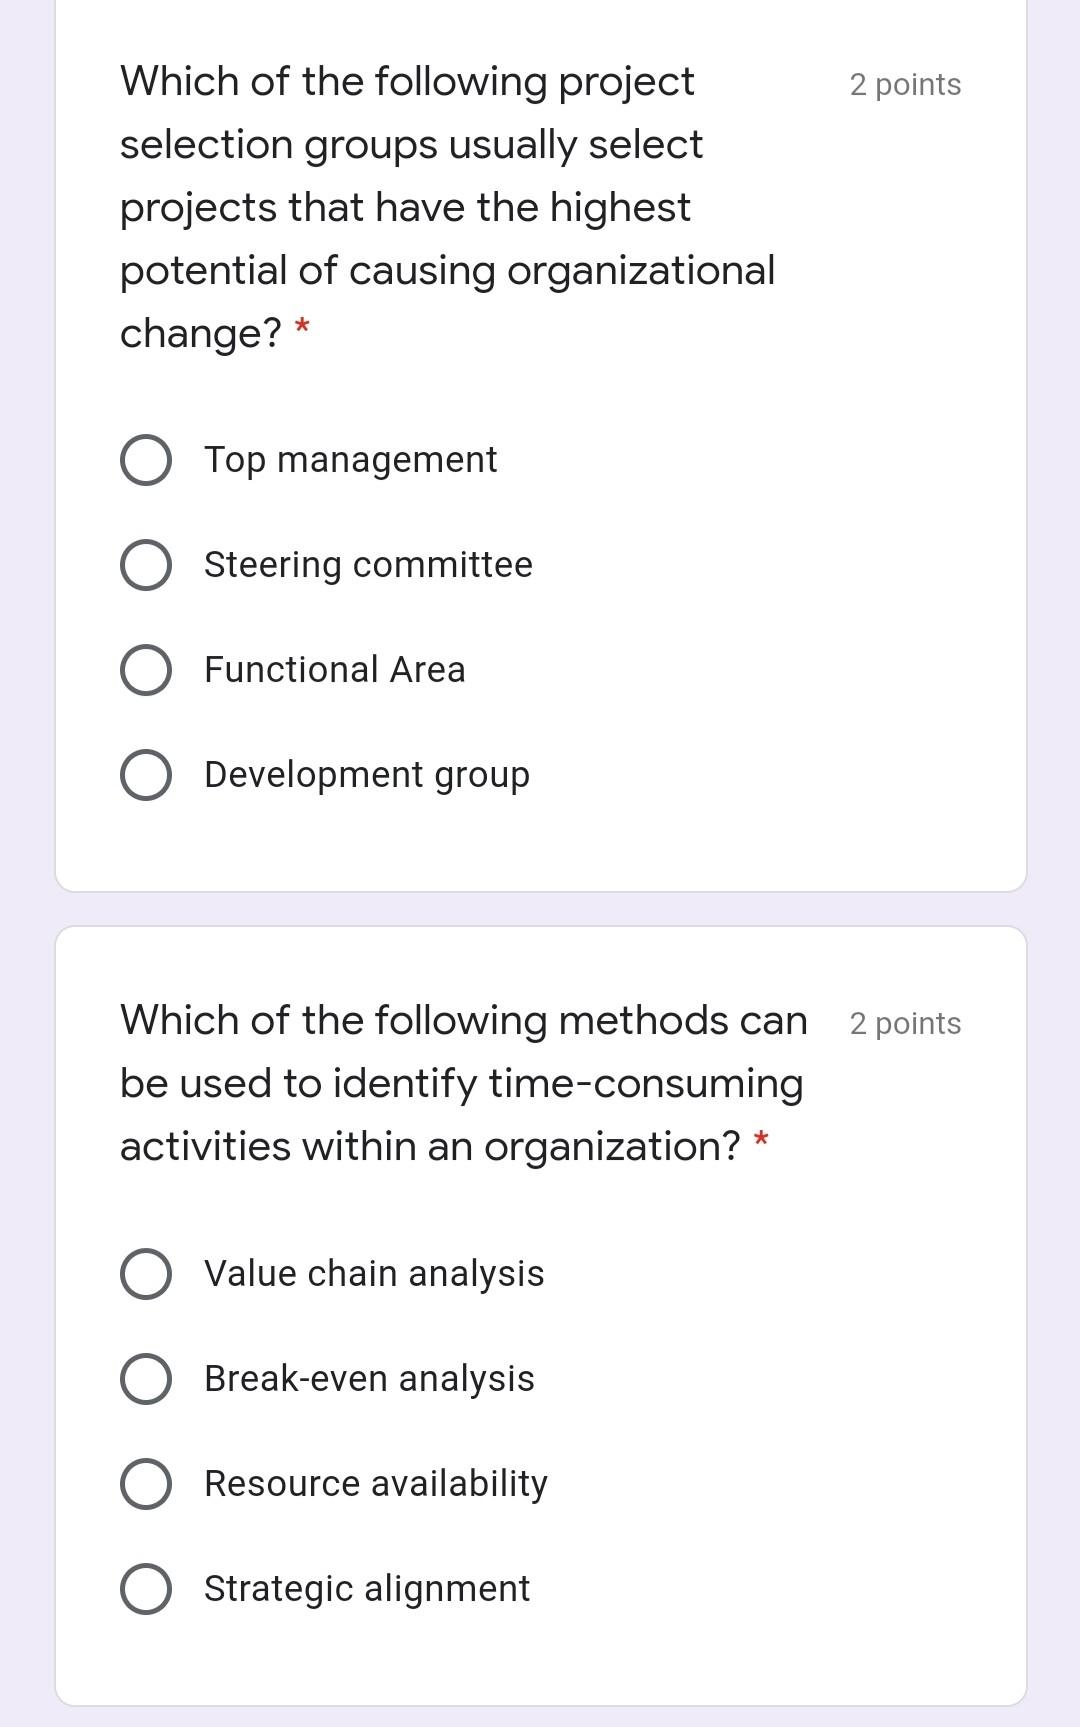Click the Resource availability label text
This screenshot has width=1080, height=1727.
pyautogui.click(x=374, y=1482)
